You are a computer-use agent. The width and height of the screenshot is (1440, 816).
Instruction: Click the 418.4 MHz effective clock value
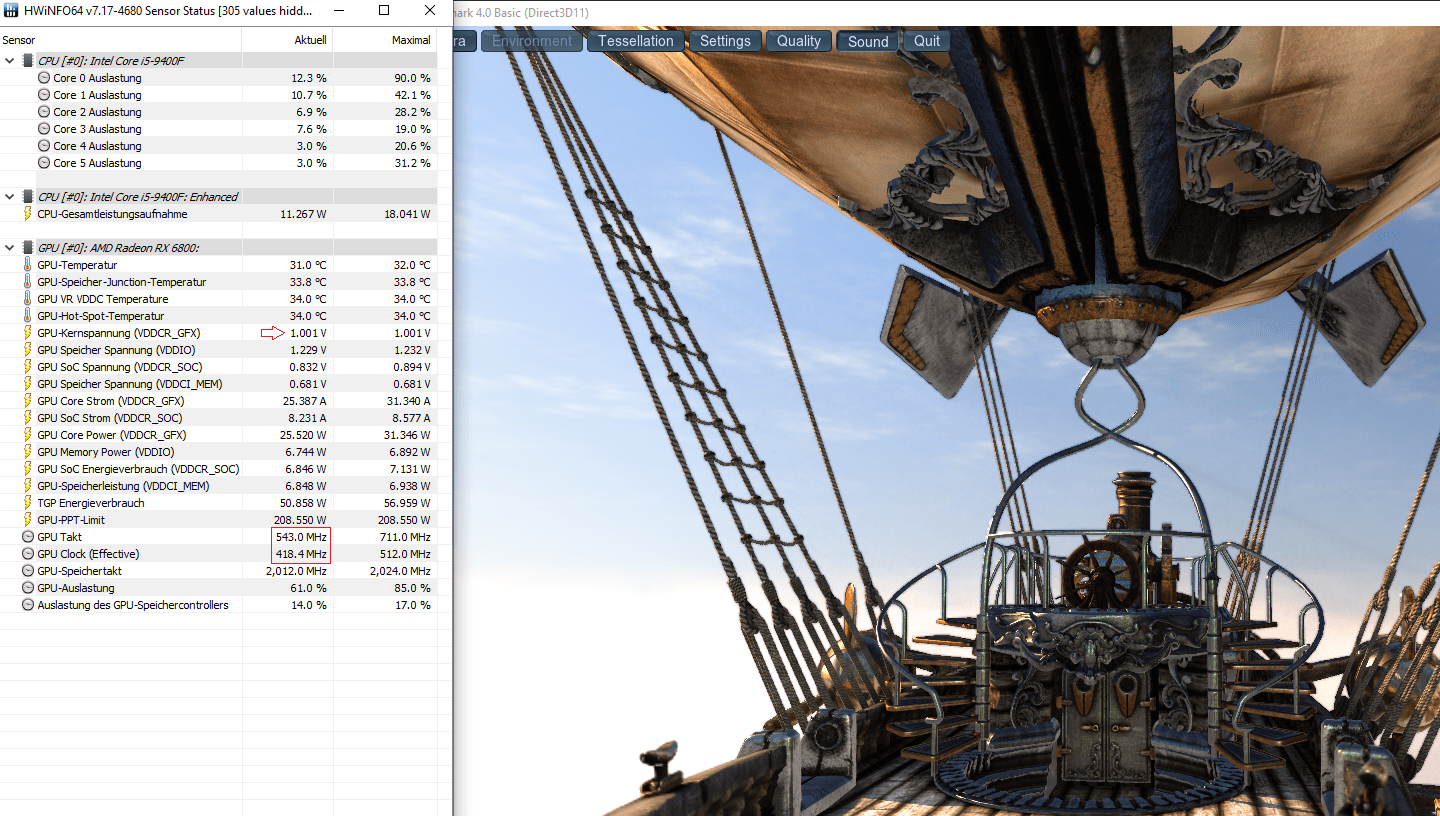tap(301, 554)
